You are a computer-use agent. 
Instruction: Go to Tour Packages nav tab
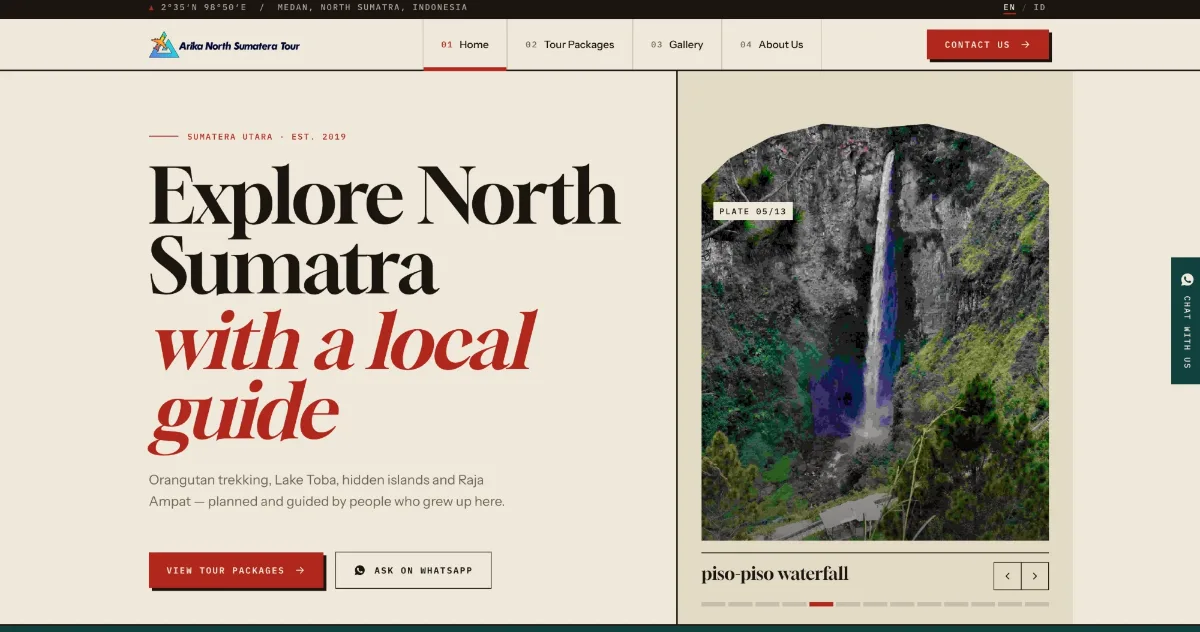(x=570, y=45)
